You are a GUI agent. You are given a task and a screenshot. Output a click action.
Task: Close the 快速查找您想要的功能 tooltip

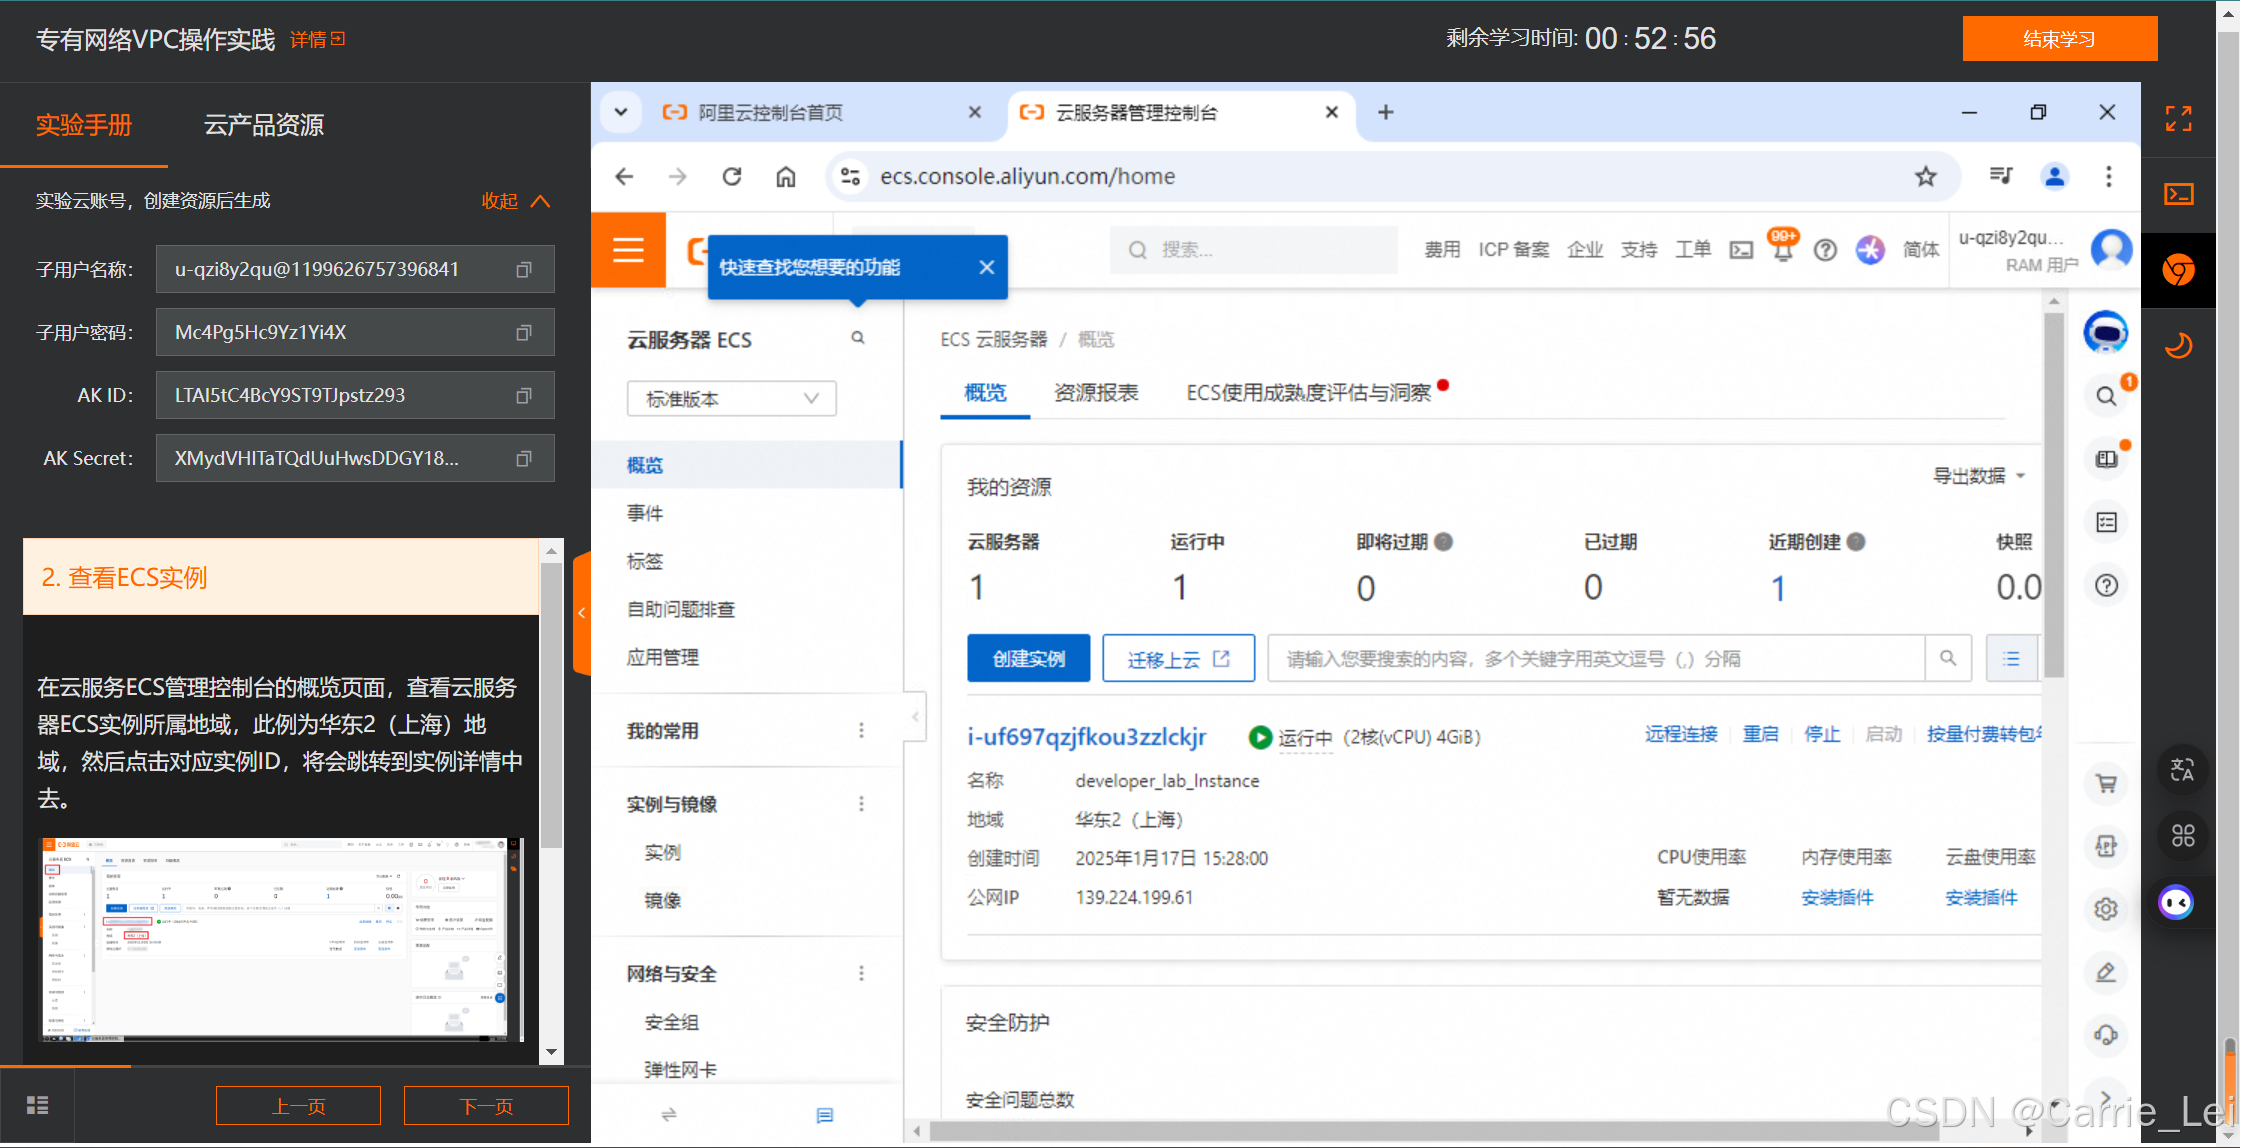[986, 267]
